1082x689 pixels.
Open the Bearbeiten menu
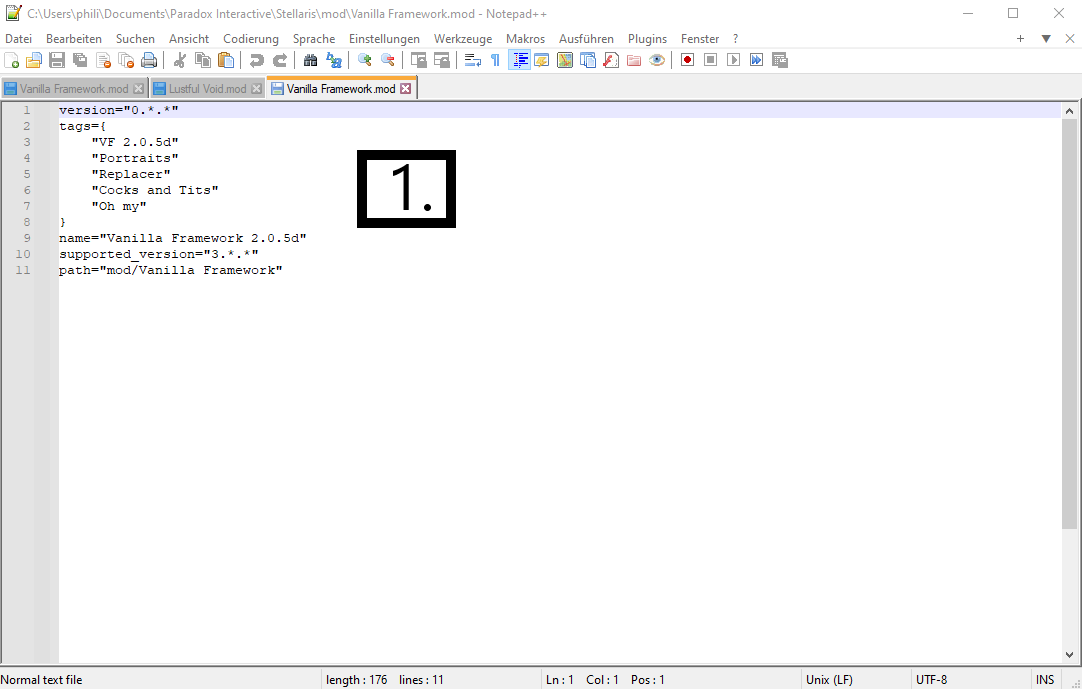(x=74, y=39)
